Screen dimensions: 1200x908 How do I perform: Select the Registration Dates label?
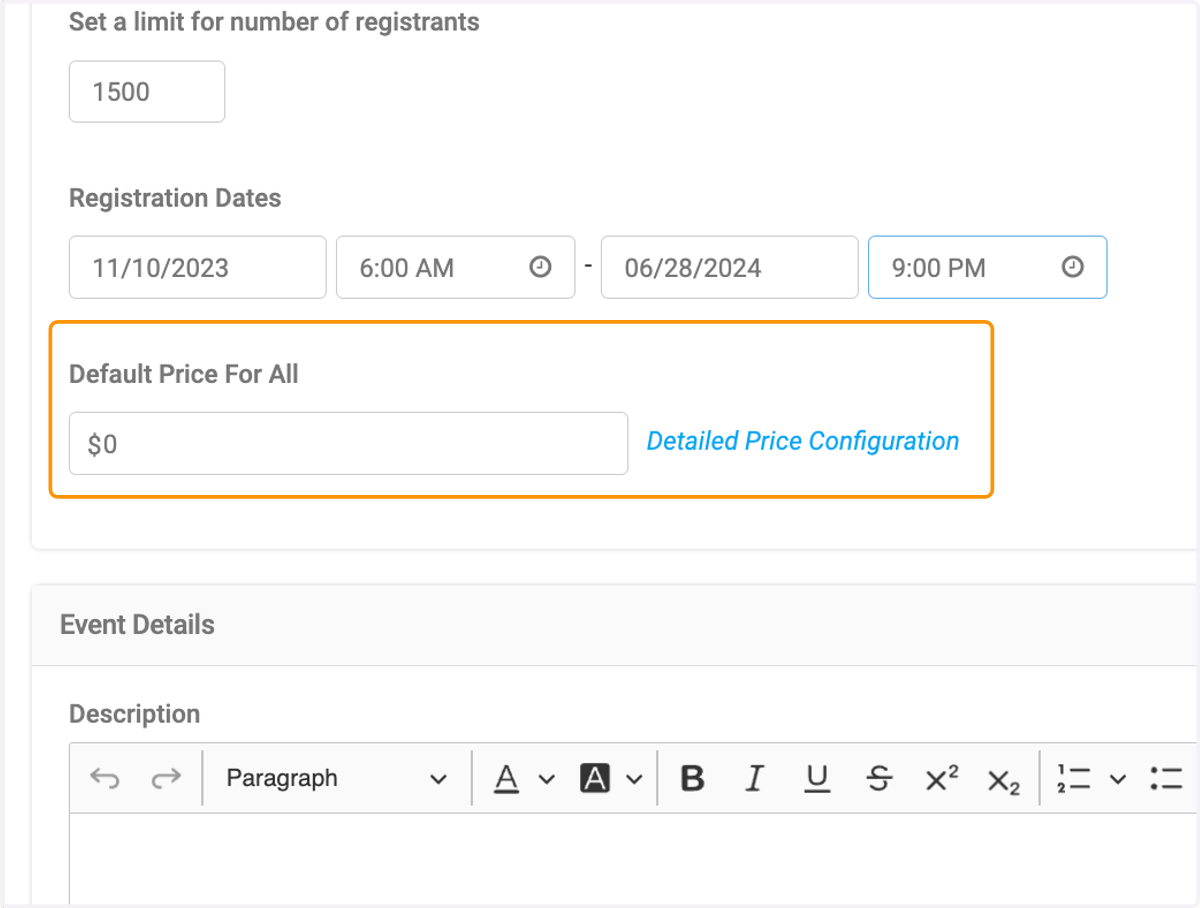(x=175, y=198)
